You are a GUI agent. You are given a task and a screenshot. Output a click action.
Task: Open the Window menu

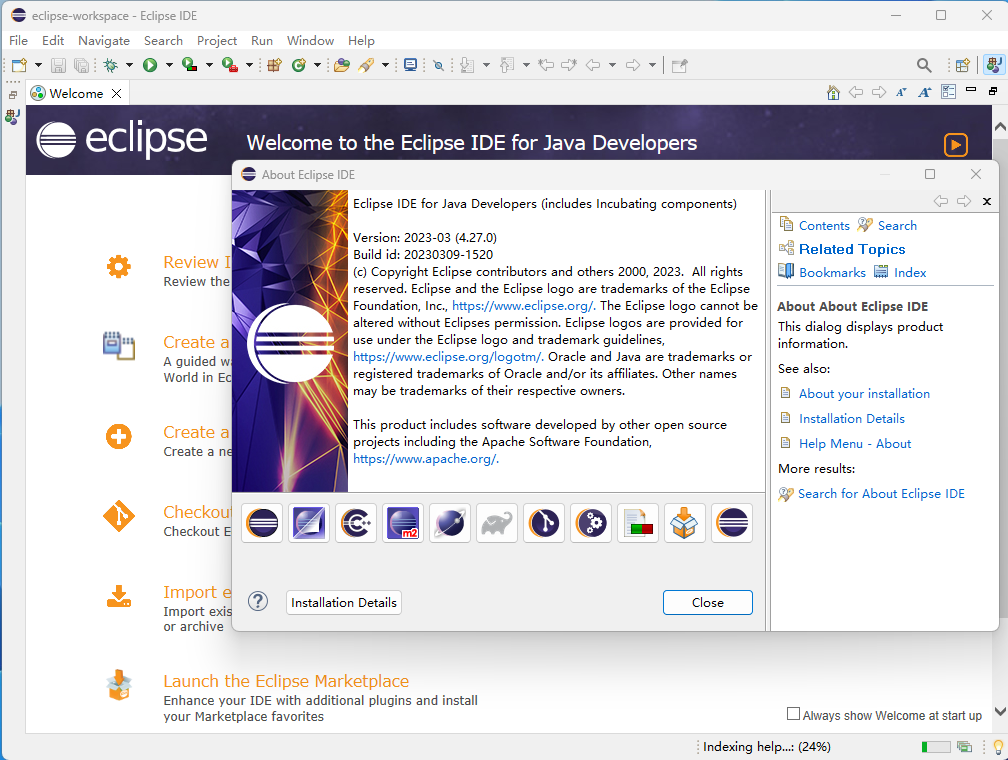[310, 41]
